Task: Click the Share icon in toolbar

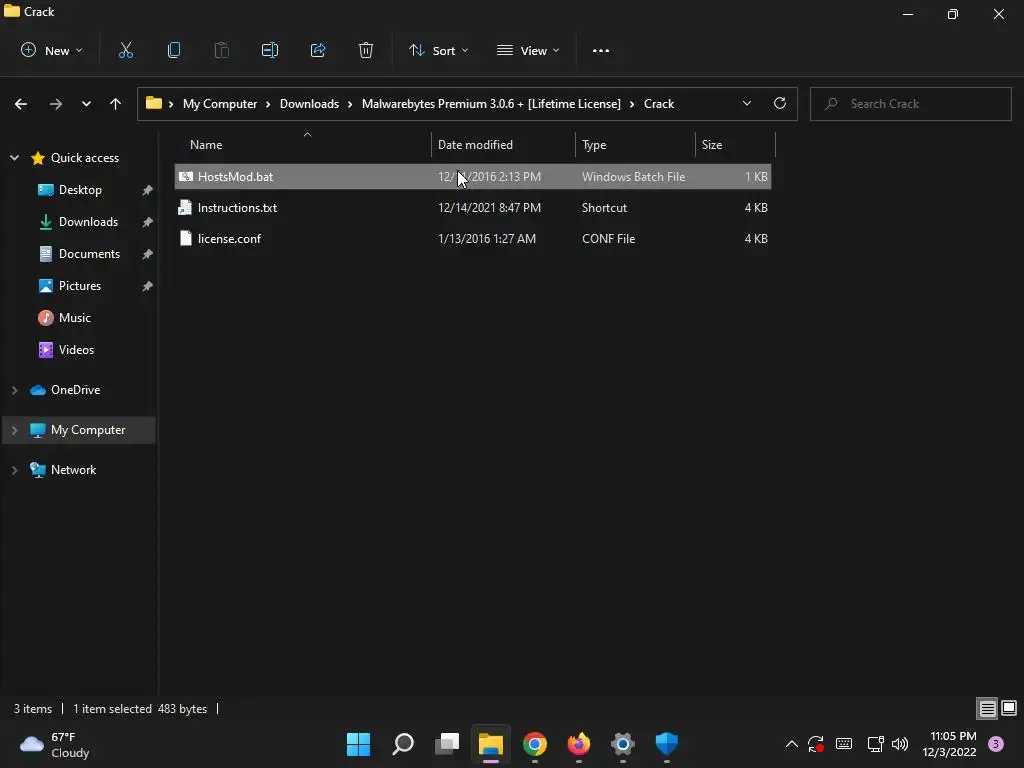Action: coord(318,50)
